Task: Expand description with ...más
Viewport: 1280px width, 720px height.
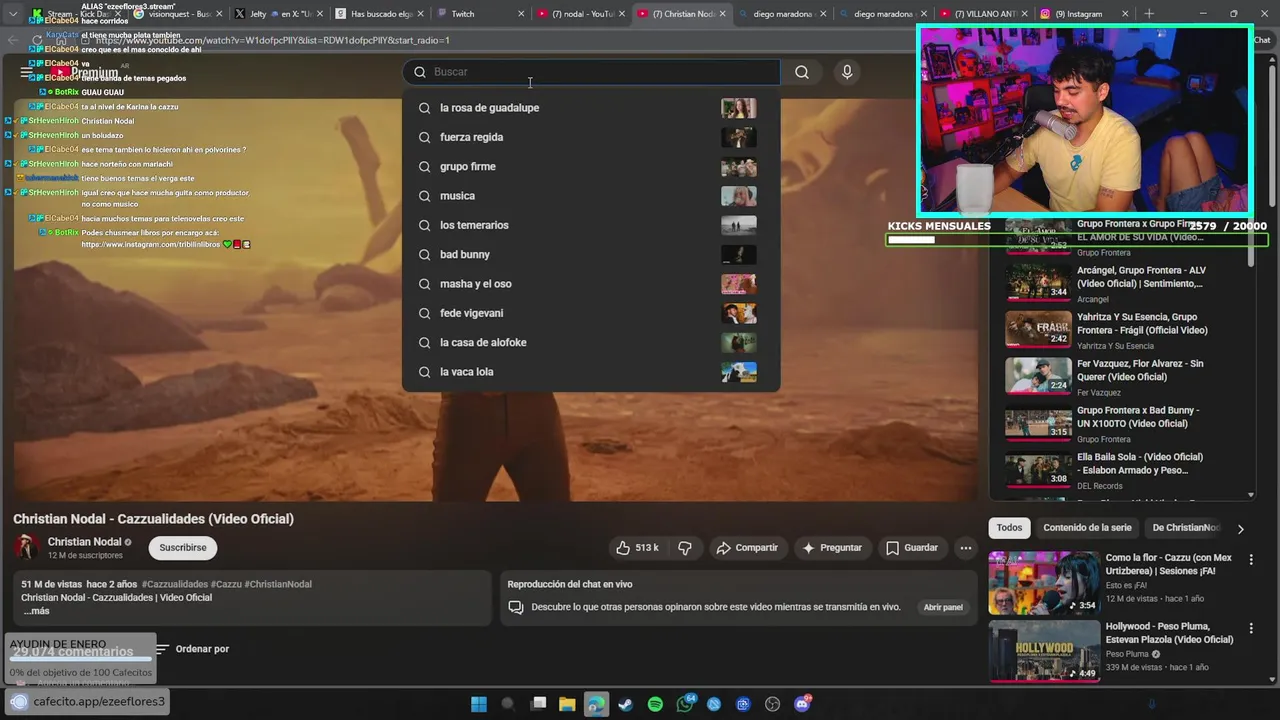Action: (36, 611)
